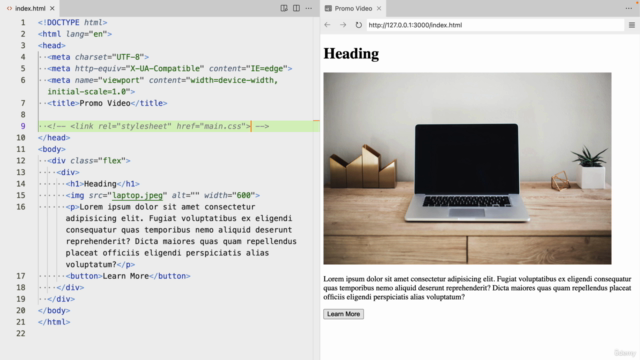Viewport: 640px width, 360px height.
Task: Open editor more actions ellipsis
Action: [x=309, y=8]
